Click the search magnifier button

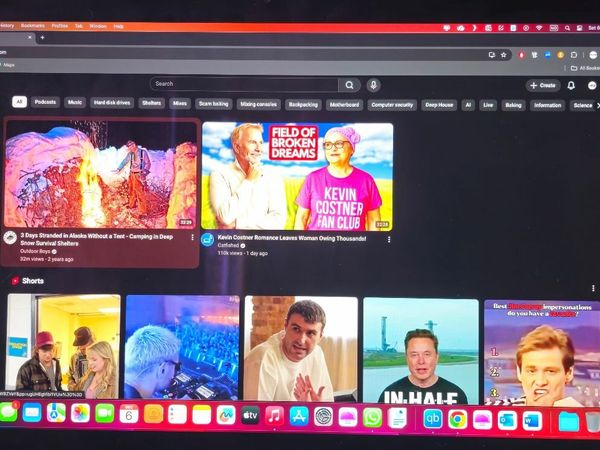(349, 85)
